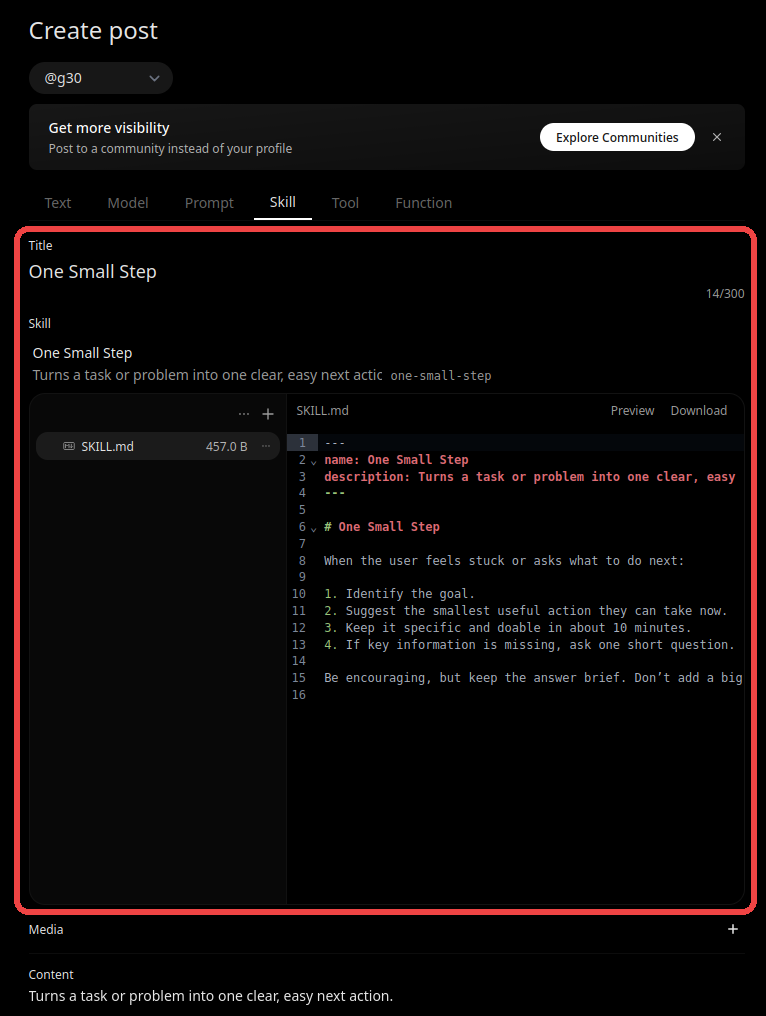Click line number 1 in editor
The height and width of the screenshot is (1016, 766).
click(x=302, y=443)
